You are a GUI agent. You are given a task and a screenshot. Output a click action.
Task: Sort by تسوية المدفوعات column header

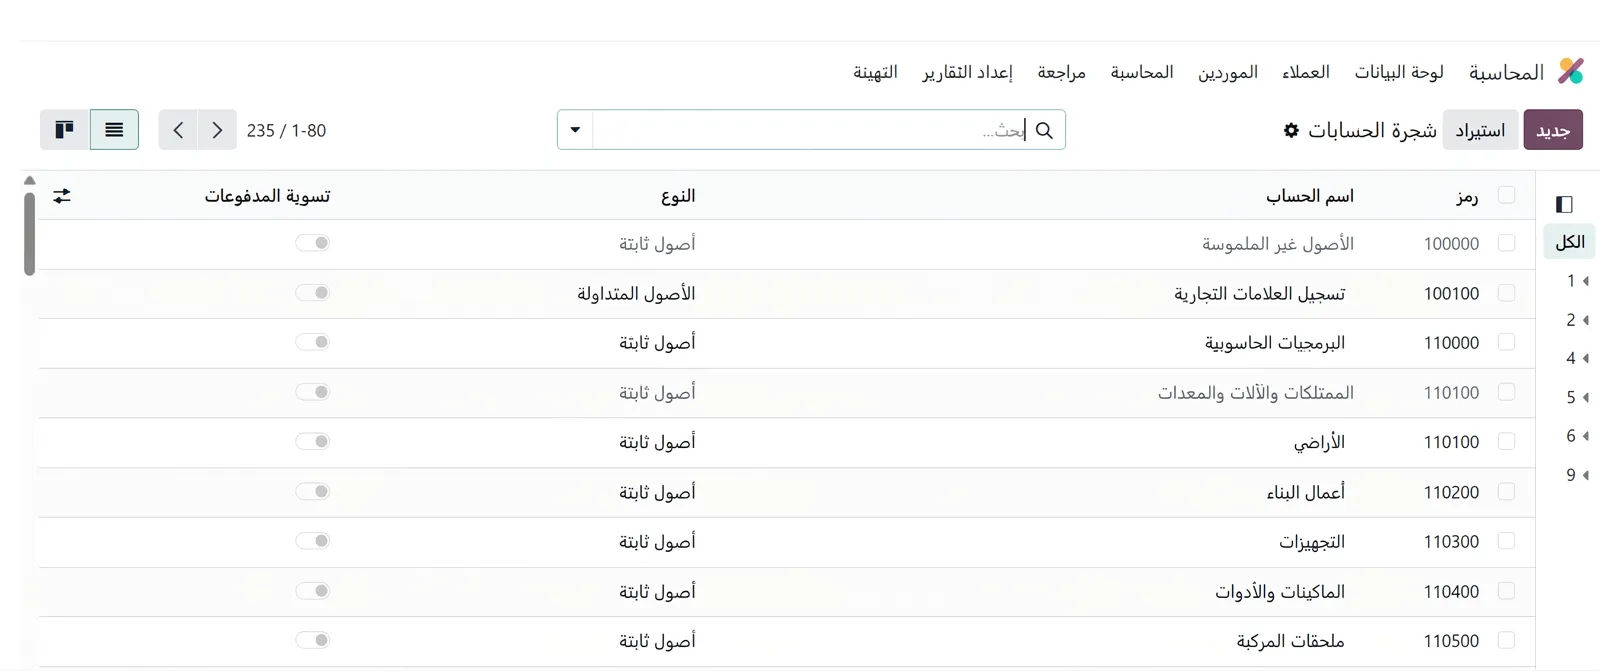(x=268, y=196)
